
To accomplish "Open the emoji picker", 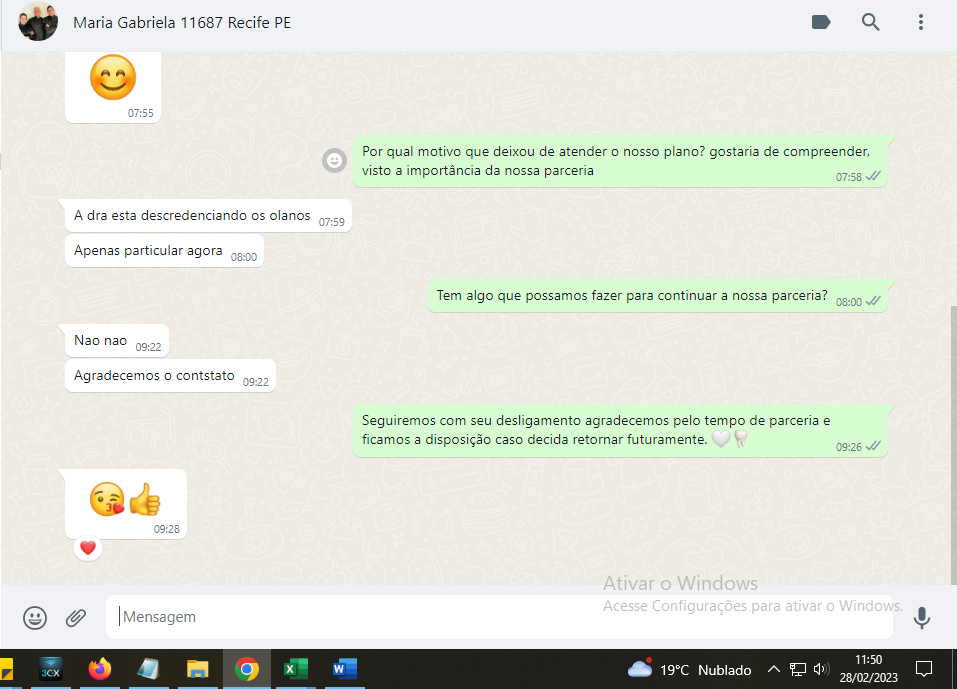I will (35, 618).
